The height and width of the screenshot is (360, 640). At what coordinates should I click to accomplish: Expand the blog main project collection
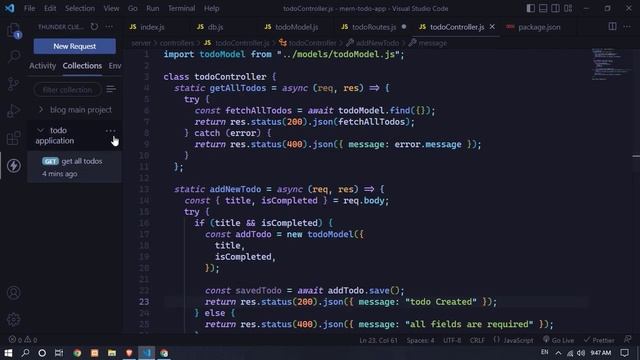tap(75, 109)
